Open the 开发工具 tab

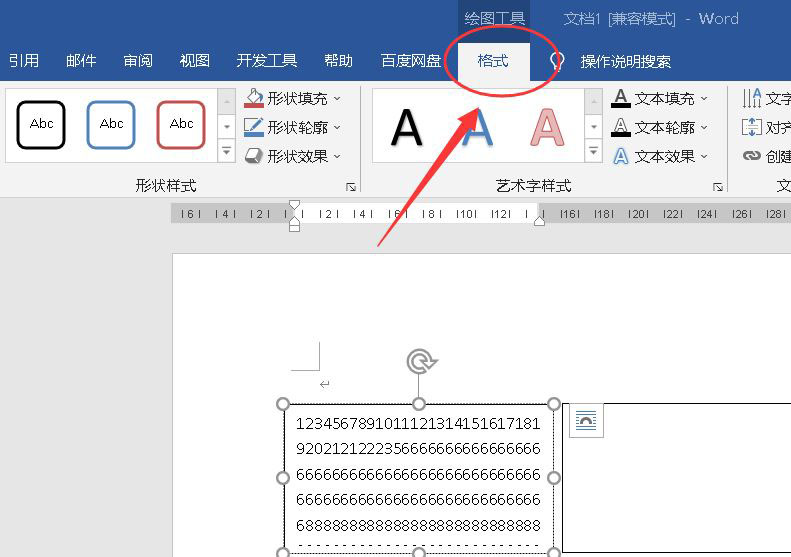[x=267, y=61]
